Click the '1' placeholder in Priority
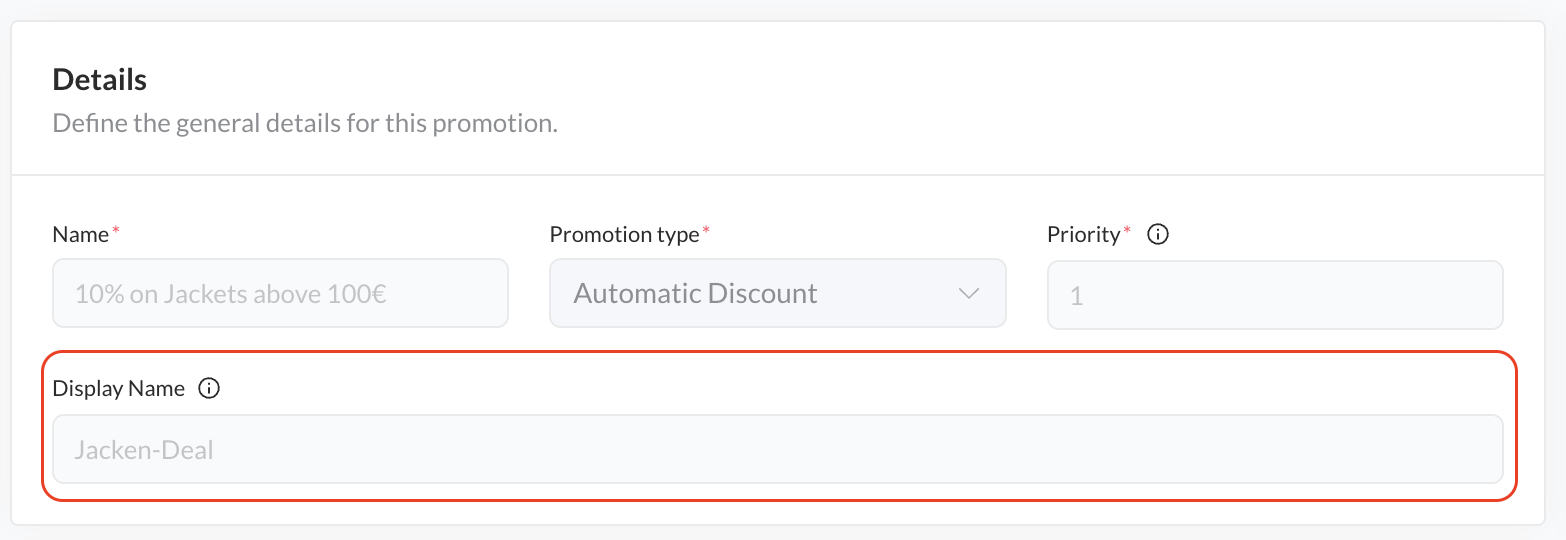 [1076, 297]
